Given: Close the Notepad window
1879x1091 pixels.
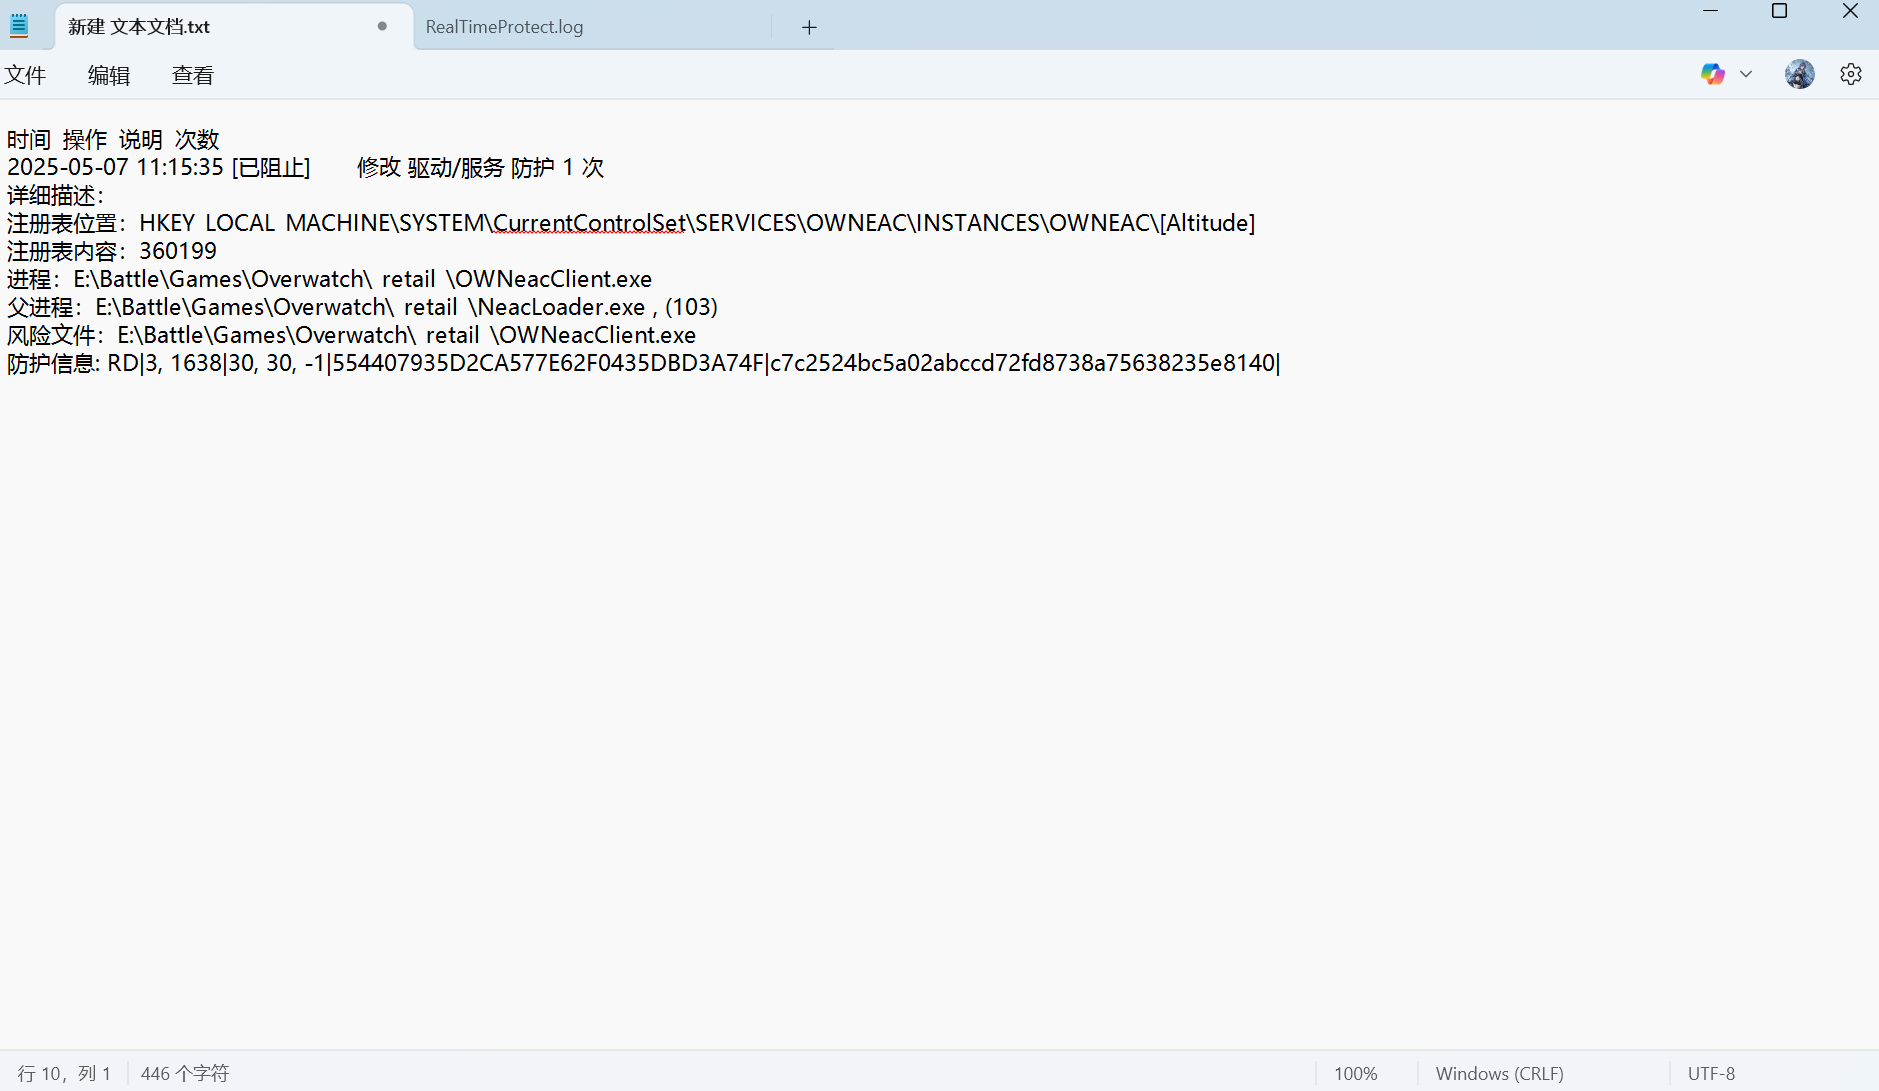Looking at the screenshot, I should pos(1849,11).
